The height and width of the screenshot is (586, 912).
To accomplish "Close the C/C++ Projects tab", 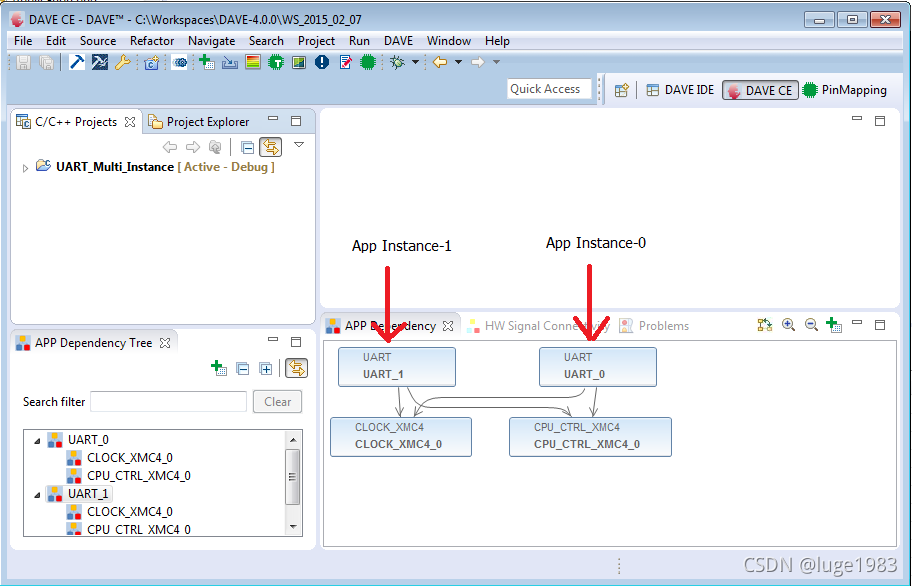I will pyautogui.click(x=130, y=122).
